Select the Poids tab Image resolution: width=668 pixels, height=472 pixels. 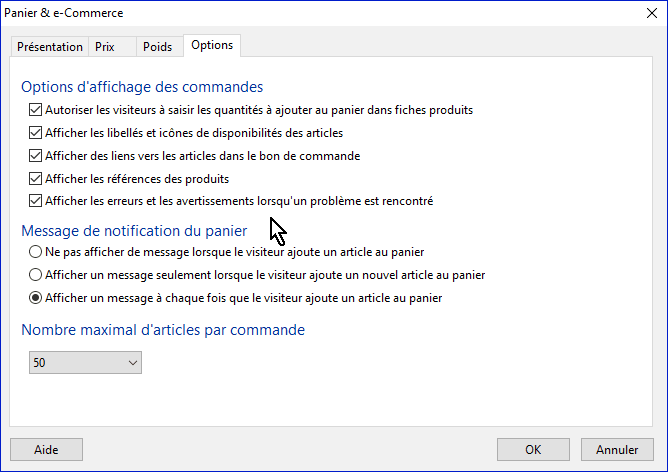pyautogui.click(x=157, y=47)
